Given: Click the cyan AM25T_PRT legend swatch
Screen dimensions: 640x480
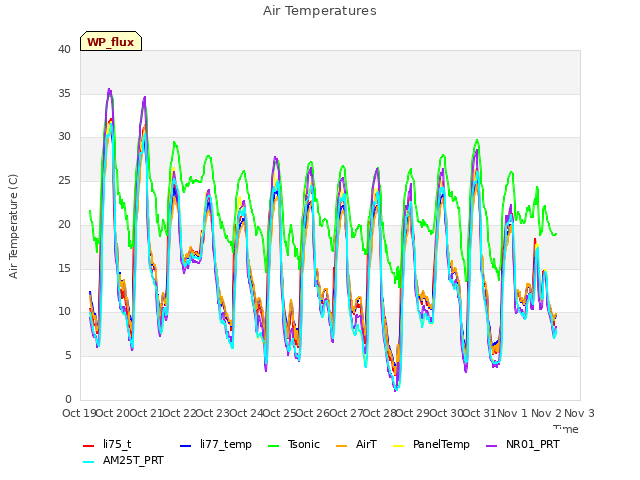Looking at the screenshot, I should 89,462.
